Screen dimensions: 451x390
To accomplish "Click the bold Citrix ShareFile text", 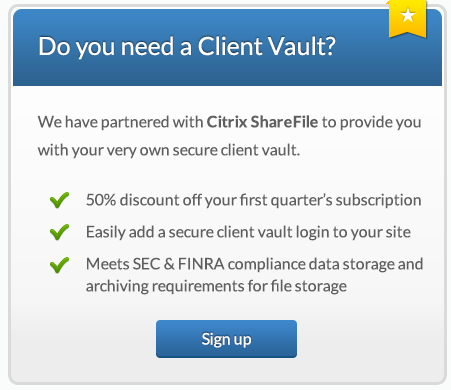I will pyautogui.click(x=262, y=122).
